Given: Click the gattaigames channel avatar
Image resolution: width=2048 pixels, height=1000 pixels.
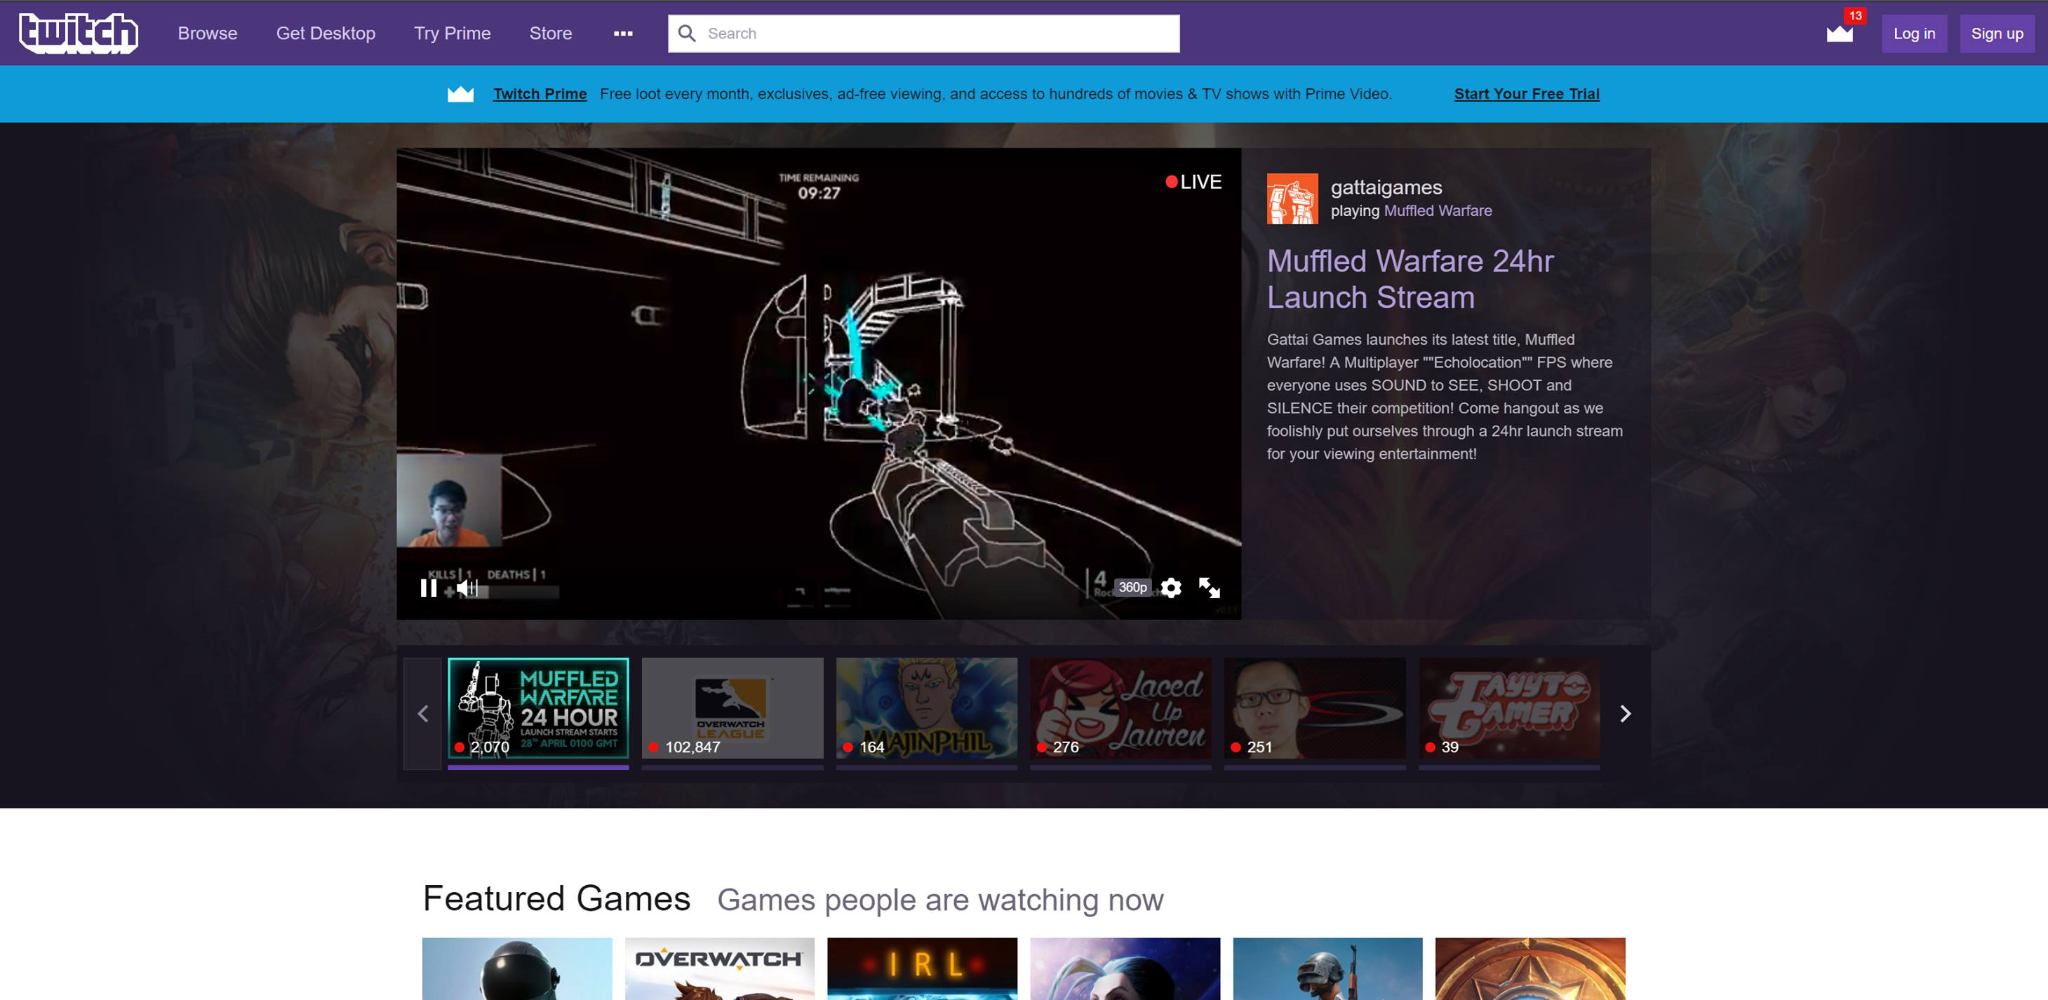Looking at the screenshot, I should [1292, 198].
